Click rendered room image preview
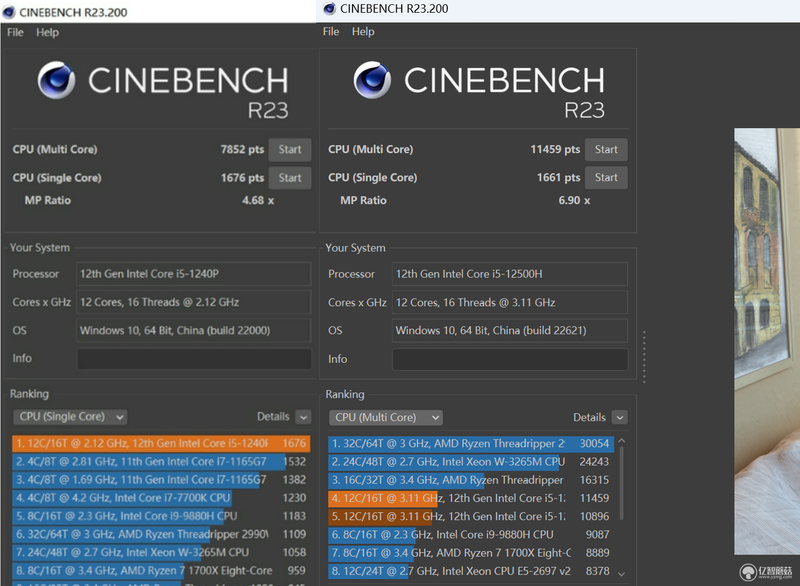The image size is (800, 586). [x=767, y=341]
